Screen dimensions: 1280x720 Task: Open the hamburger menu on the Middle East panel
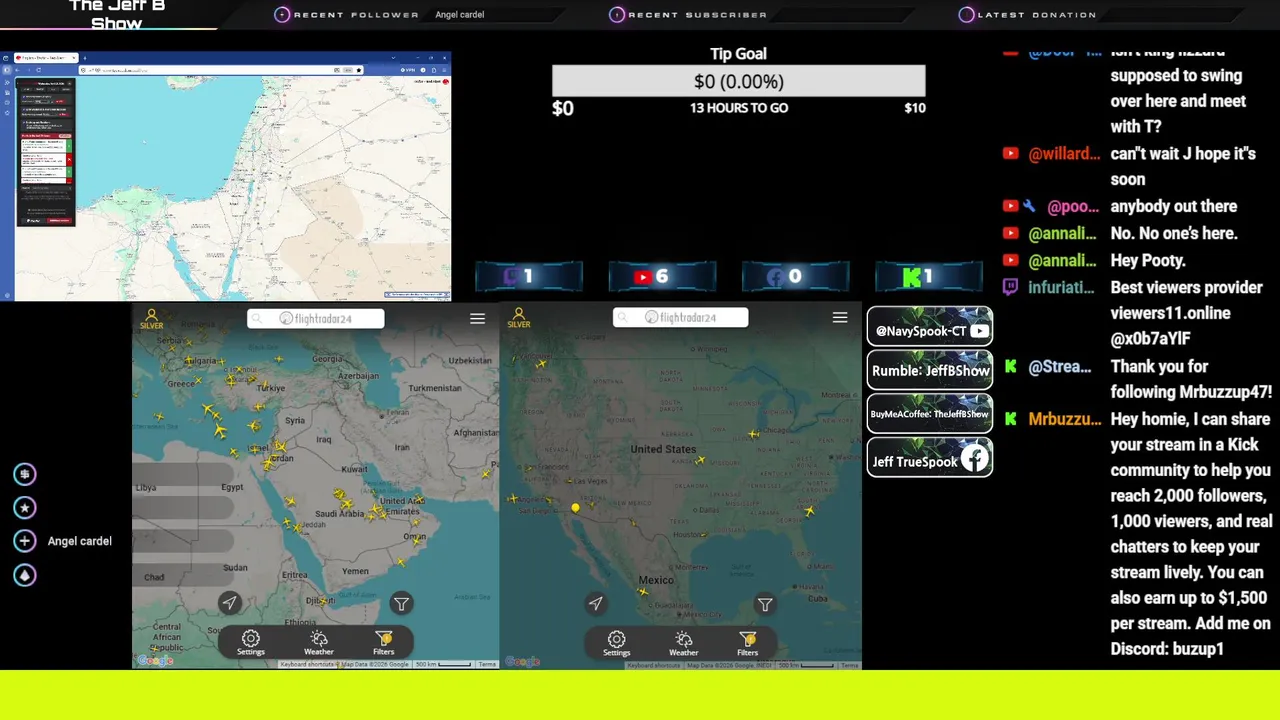(x=477, y=318)
